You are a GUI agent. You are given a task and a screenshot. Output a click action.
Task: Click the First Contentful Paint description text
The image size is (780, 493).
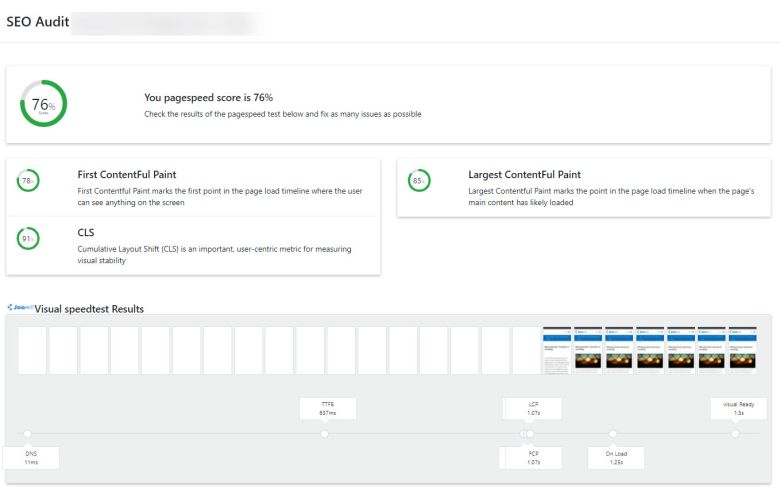[220, 197]
